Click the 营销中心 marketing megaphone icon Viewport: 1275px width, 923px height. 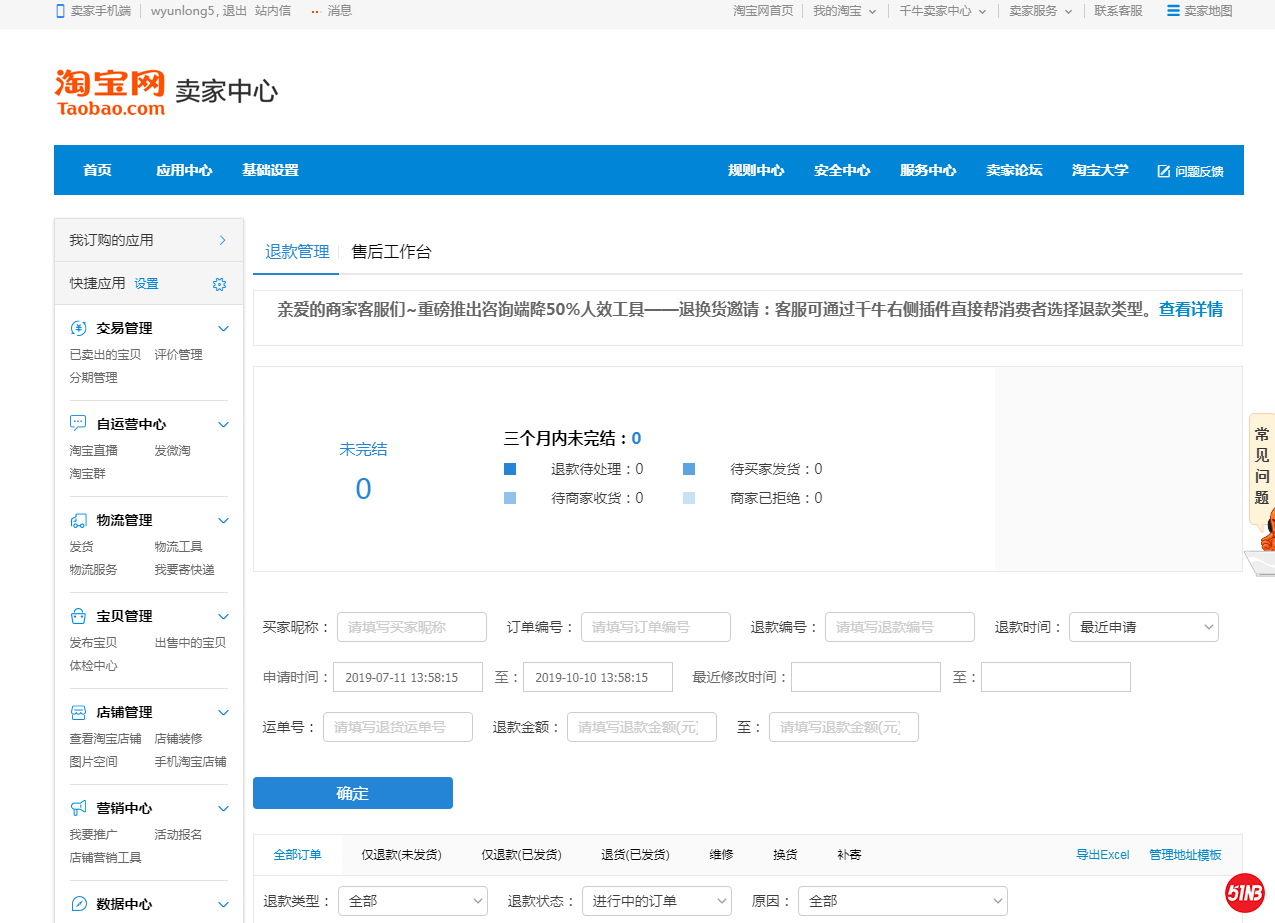[78, 807]
